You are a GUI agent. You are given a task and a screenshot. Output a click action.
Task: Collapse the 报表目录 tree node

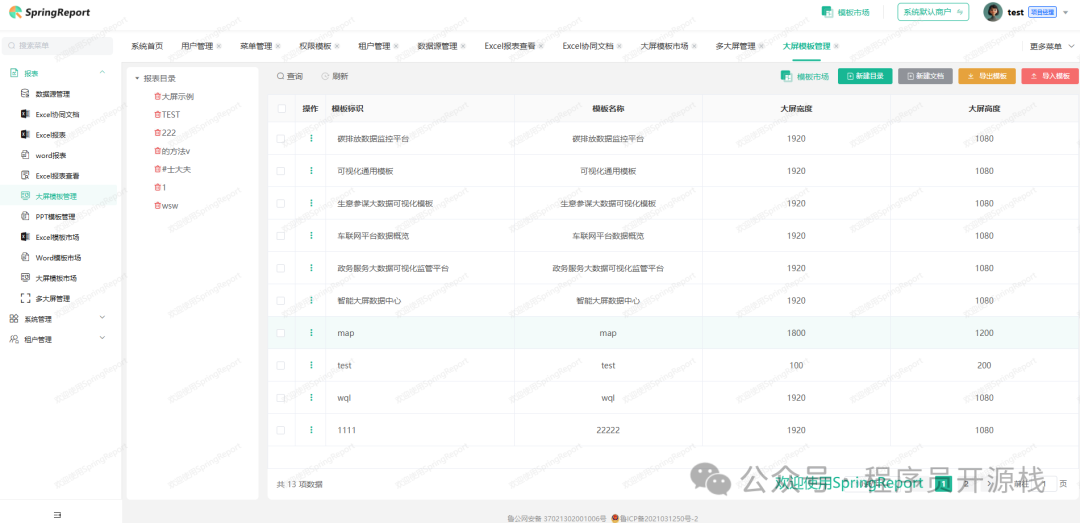click(137, 79)
